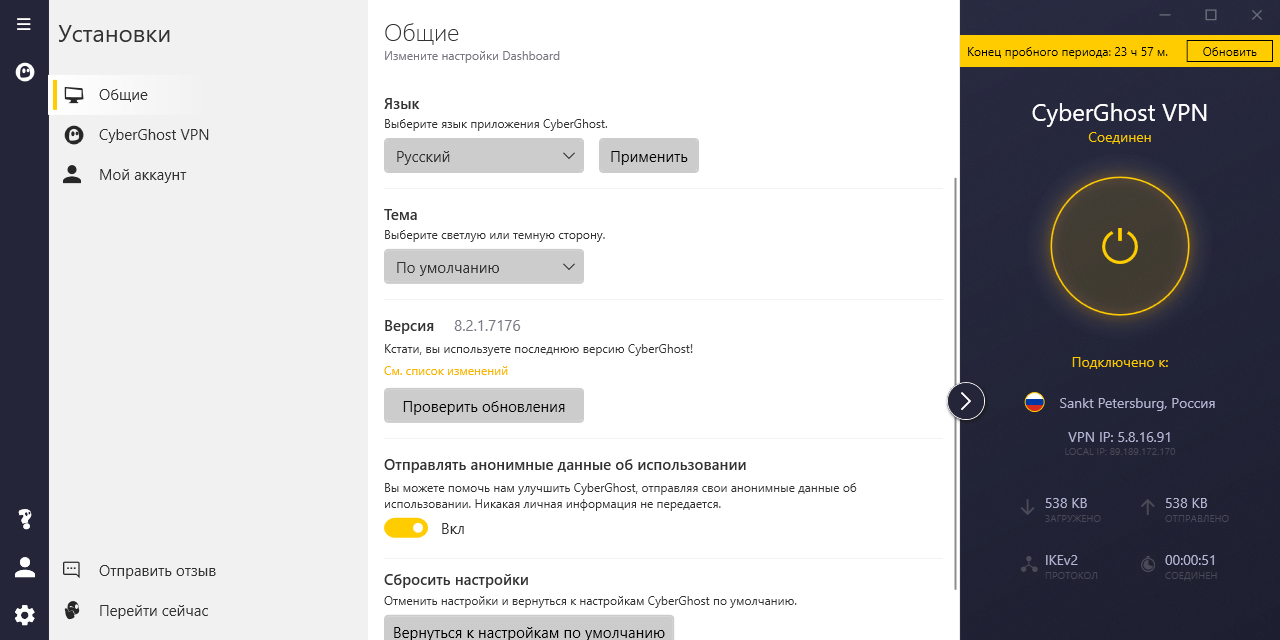This screenshot has width=1280, height=640.
Task: Click Отправить отзыв feedback item
Action: (157, 571)
